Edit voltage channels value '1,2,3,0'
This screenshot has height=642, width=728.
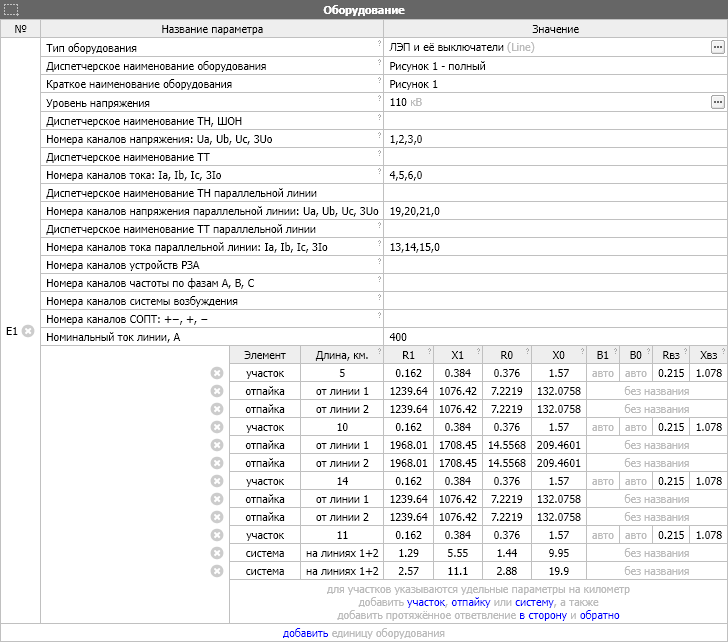point(555,139)
